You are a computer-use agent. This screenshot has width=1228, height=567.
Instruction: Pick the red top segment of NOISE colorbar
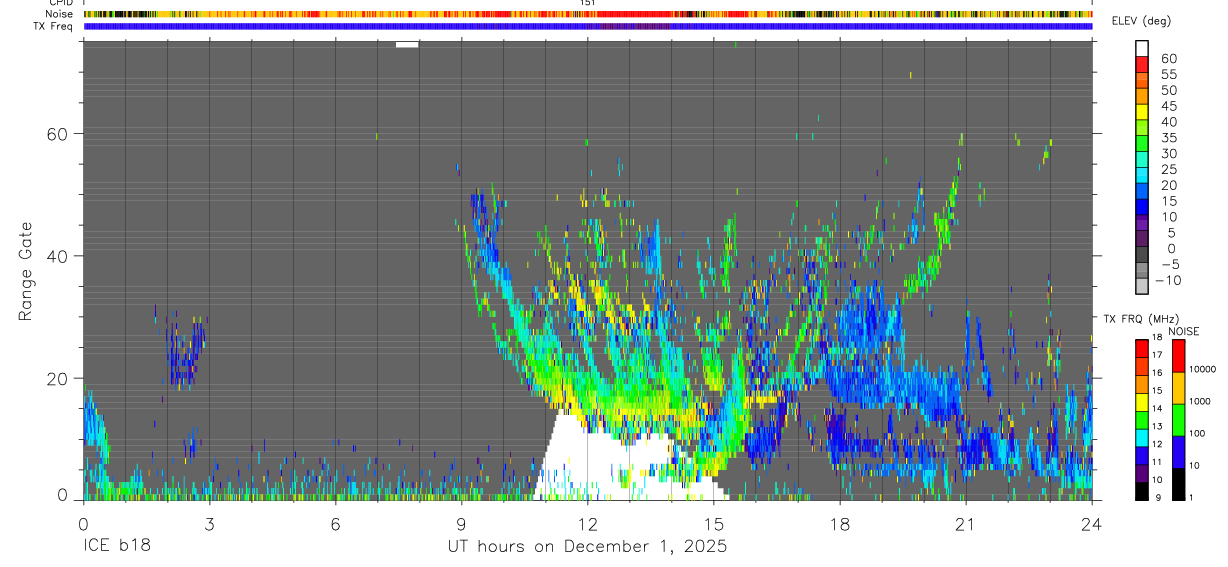(1177, 356)
